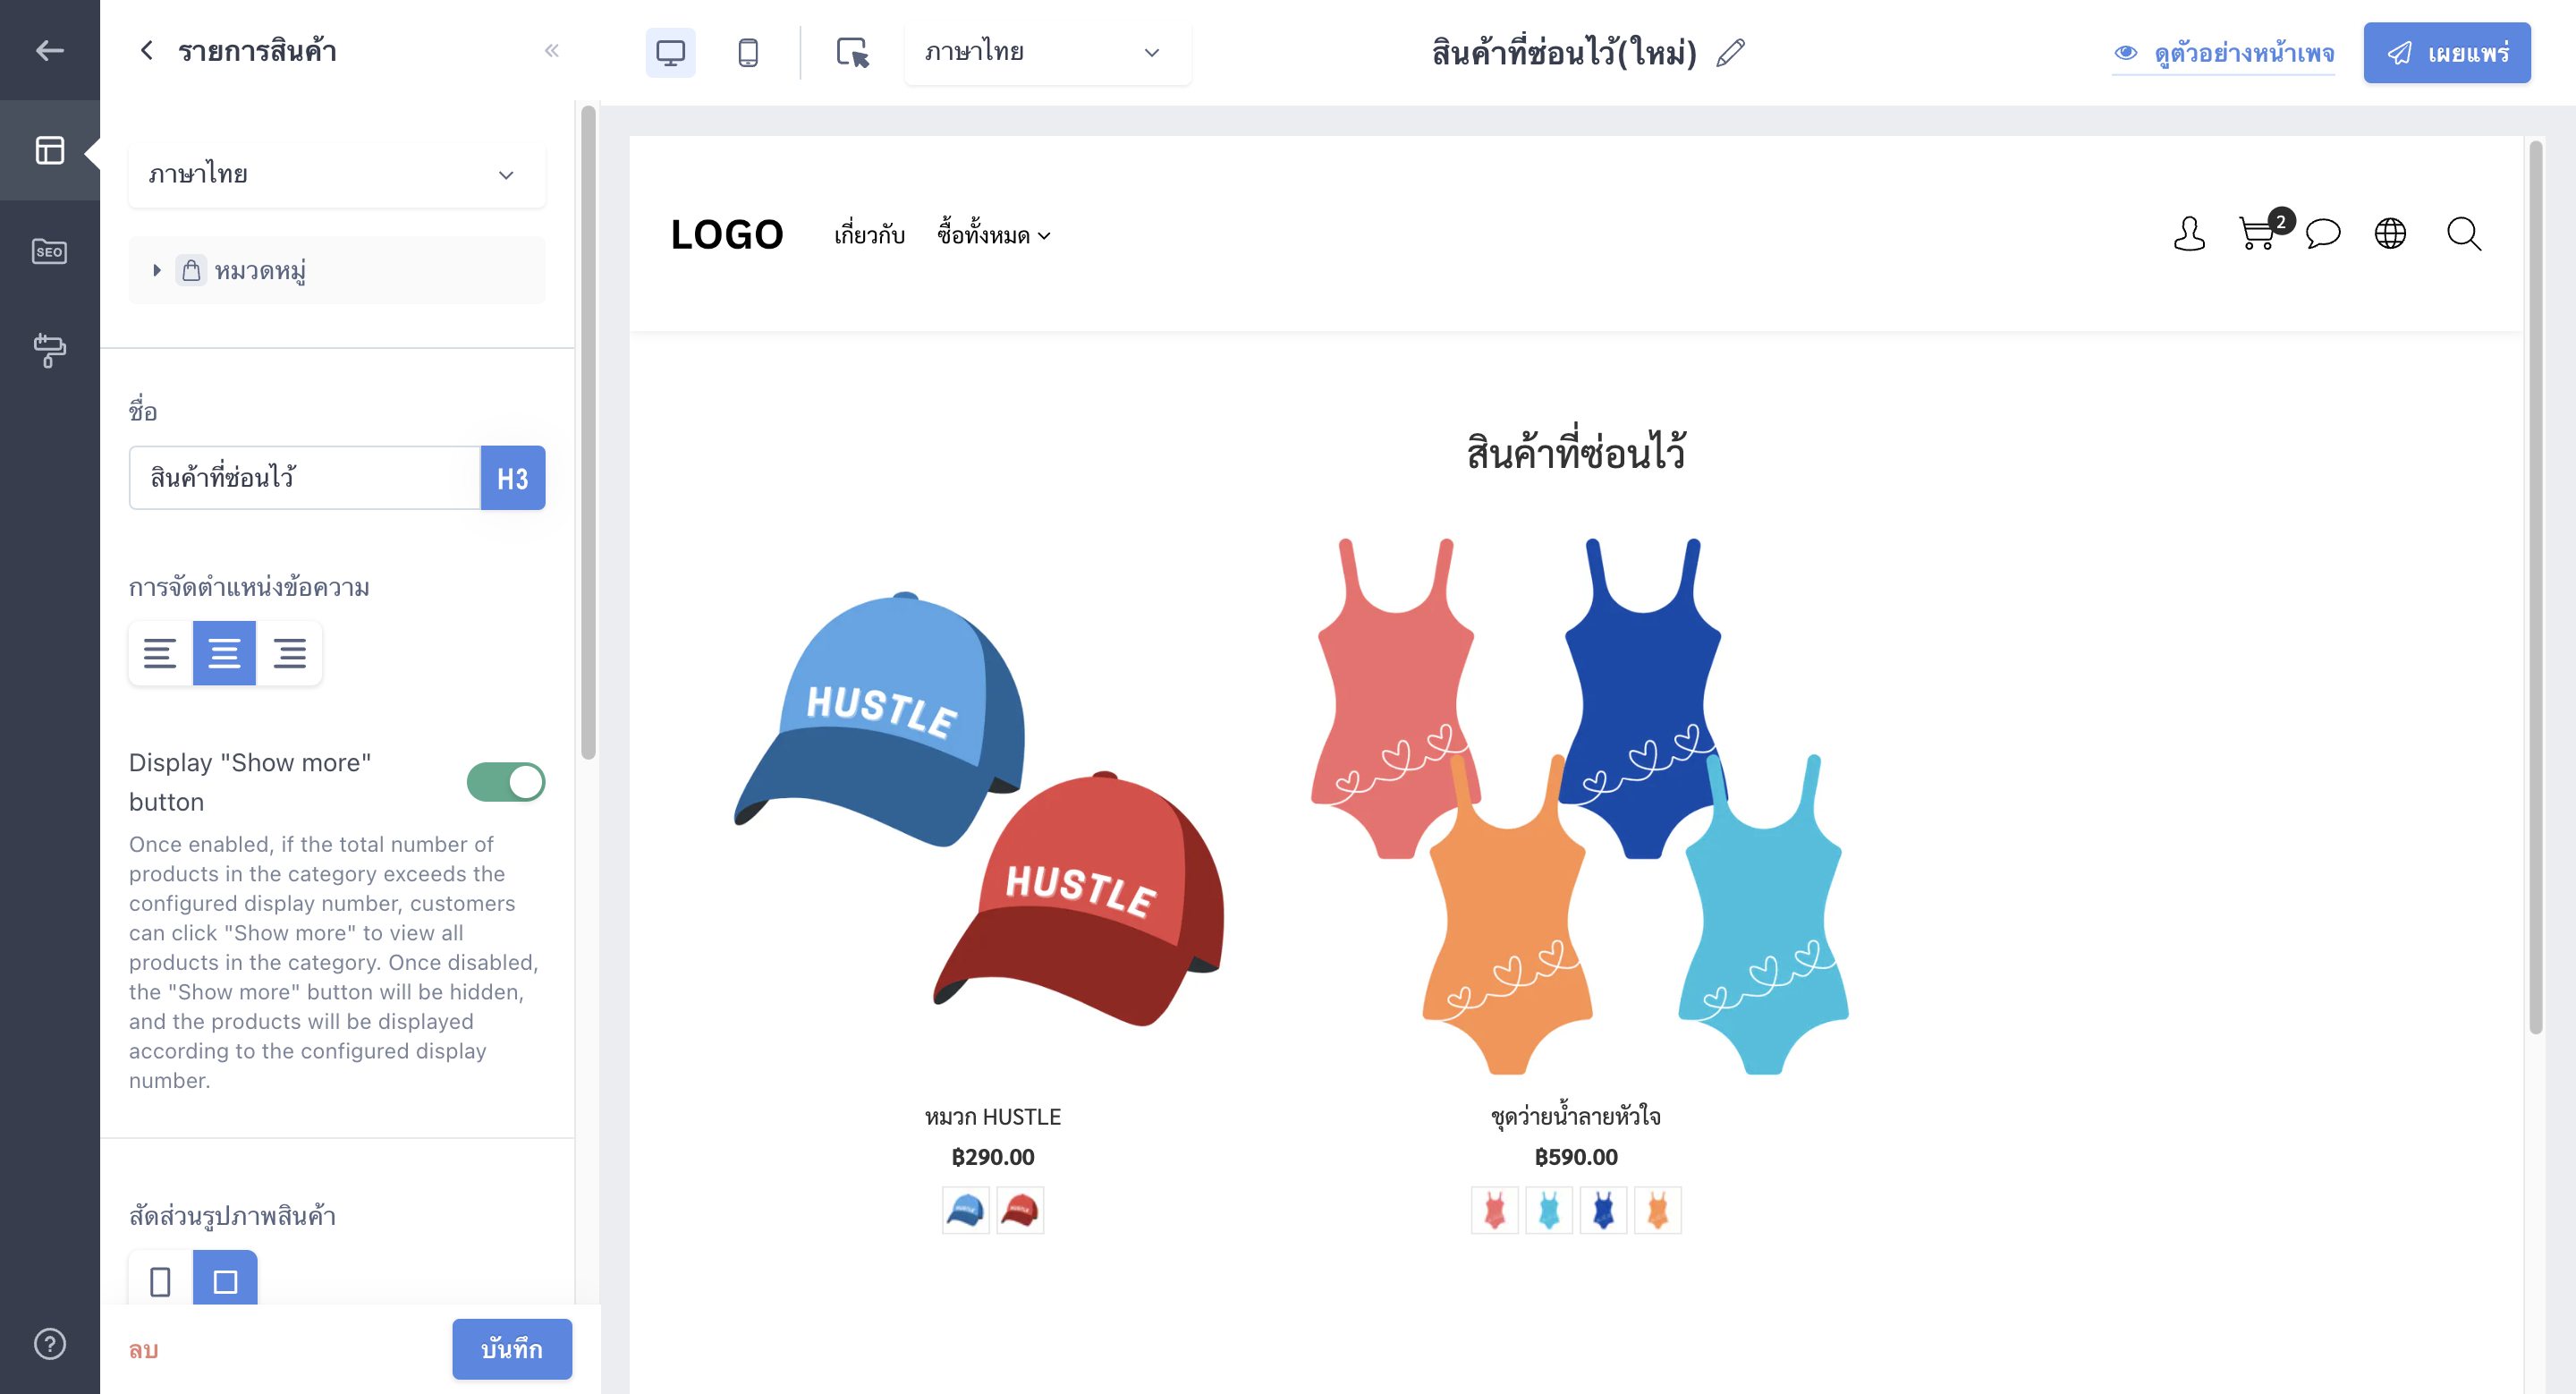The image size is (2576, 1394).
Task: Click the หมวก HUSTLE product name
Action: [x=992, y=1117]
